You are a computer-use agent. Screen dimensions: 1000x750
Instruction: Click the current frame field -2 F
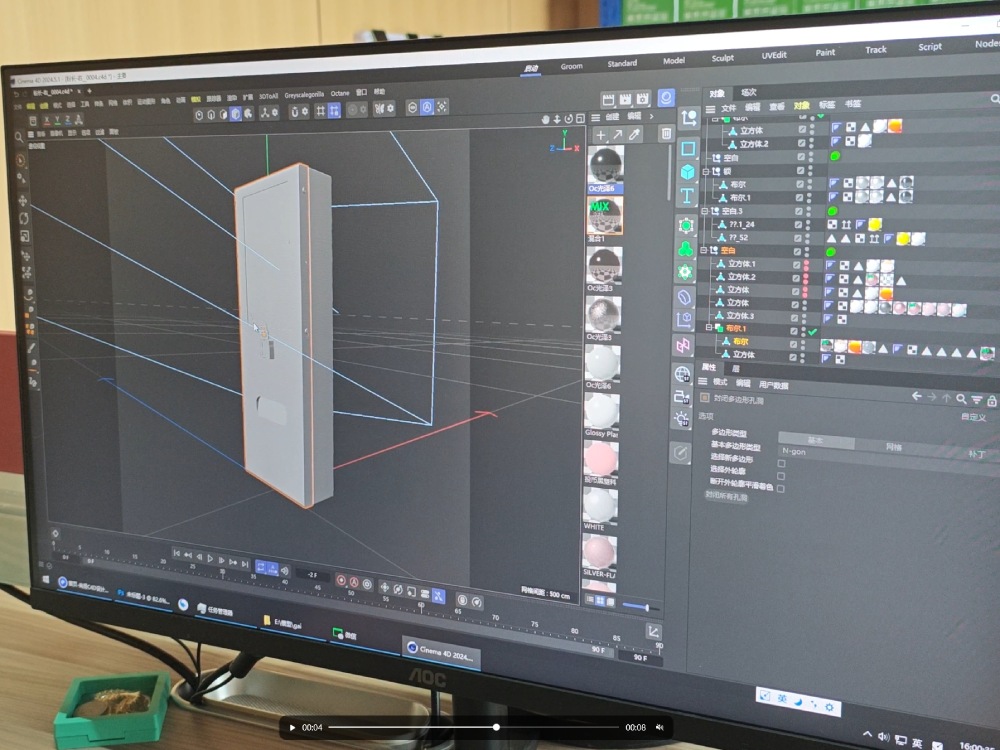[312, 575]
